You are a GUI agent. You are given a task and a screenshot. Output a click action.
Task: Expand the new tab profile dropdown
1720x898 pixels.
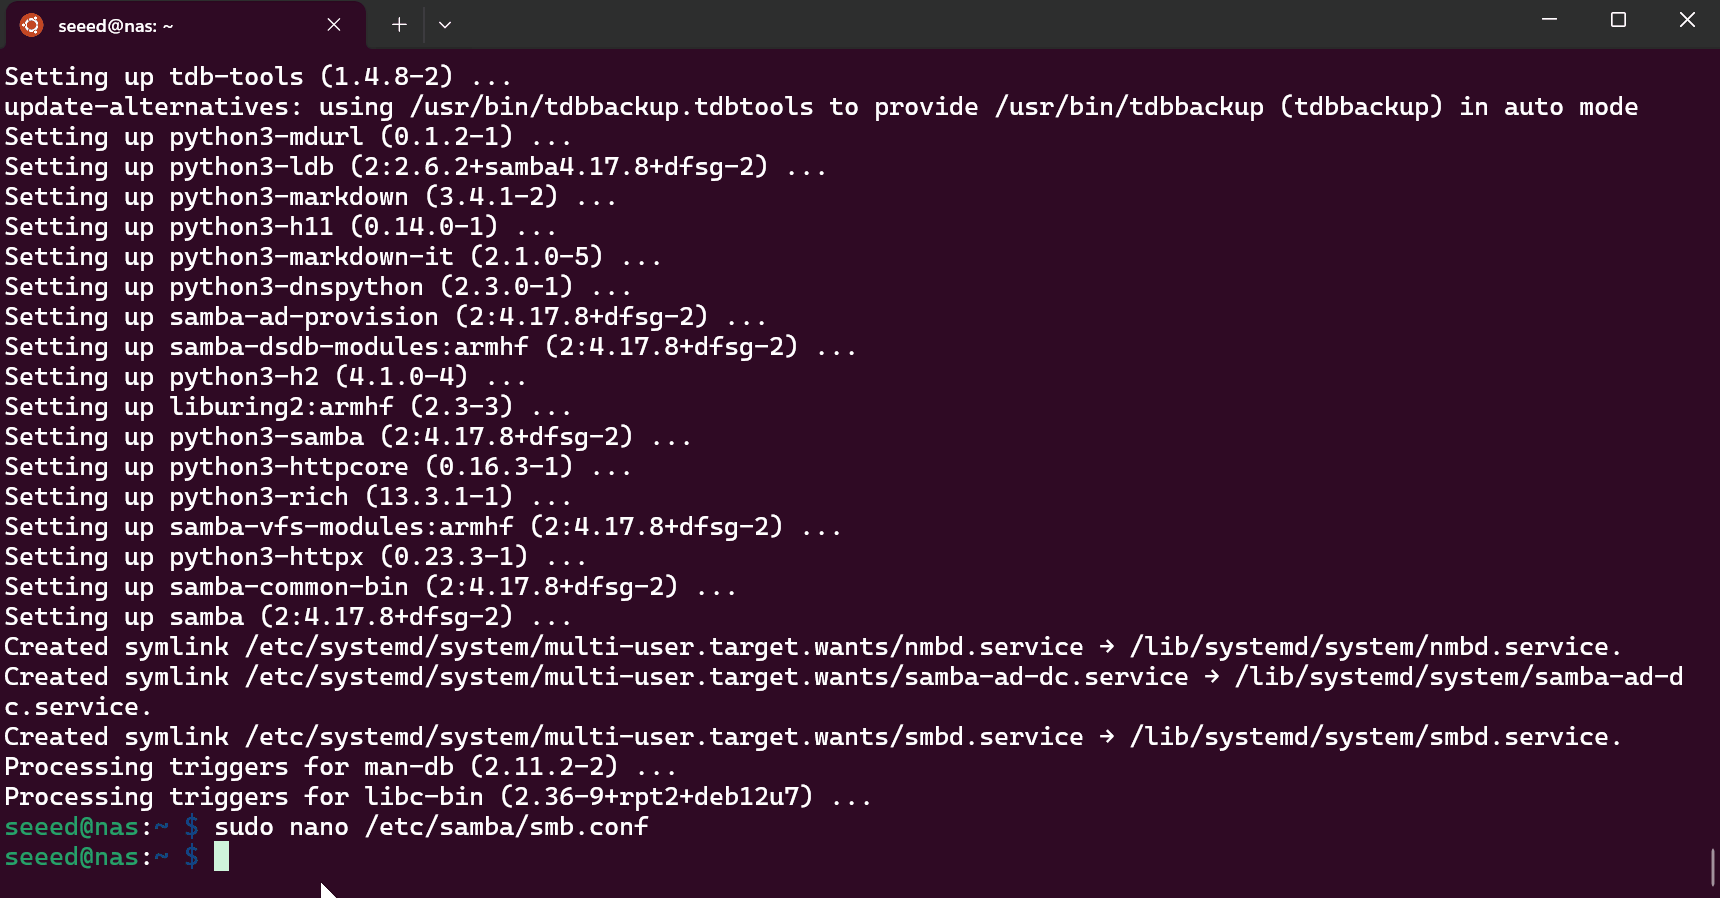click(445, 25)
